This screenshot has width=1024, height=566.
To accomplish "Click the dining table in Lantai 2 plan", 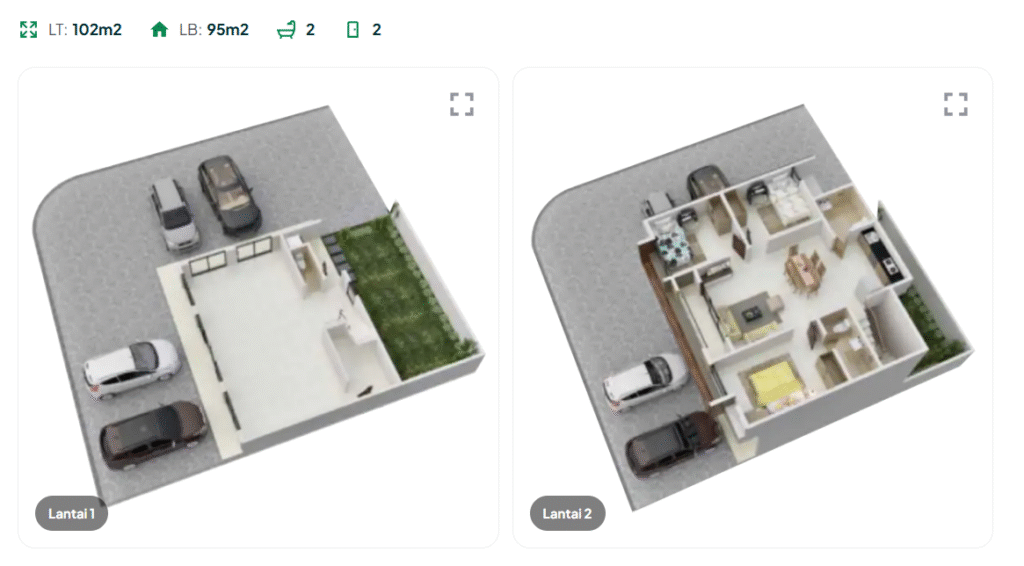I will point(805,269).
